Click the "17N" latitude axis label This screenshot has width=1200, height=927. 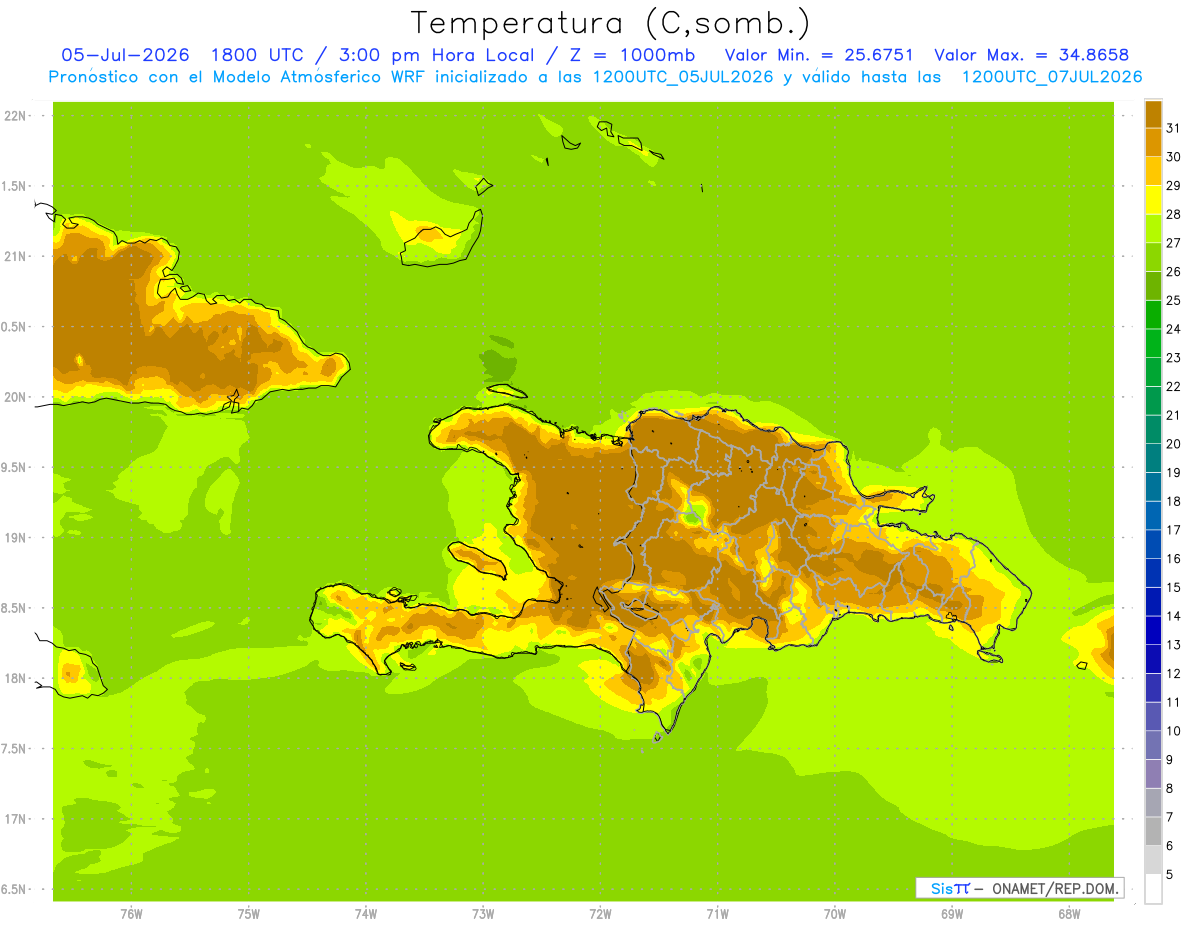(16, 819)
